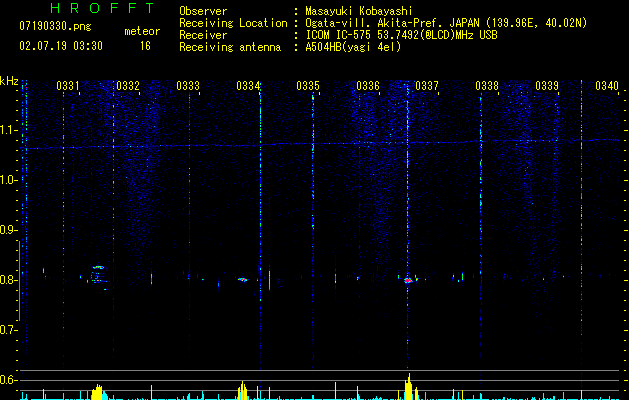Select the filename 07190330.png

(x=55, y=26)
